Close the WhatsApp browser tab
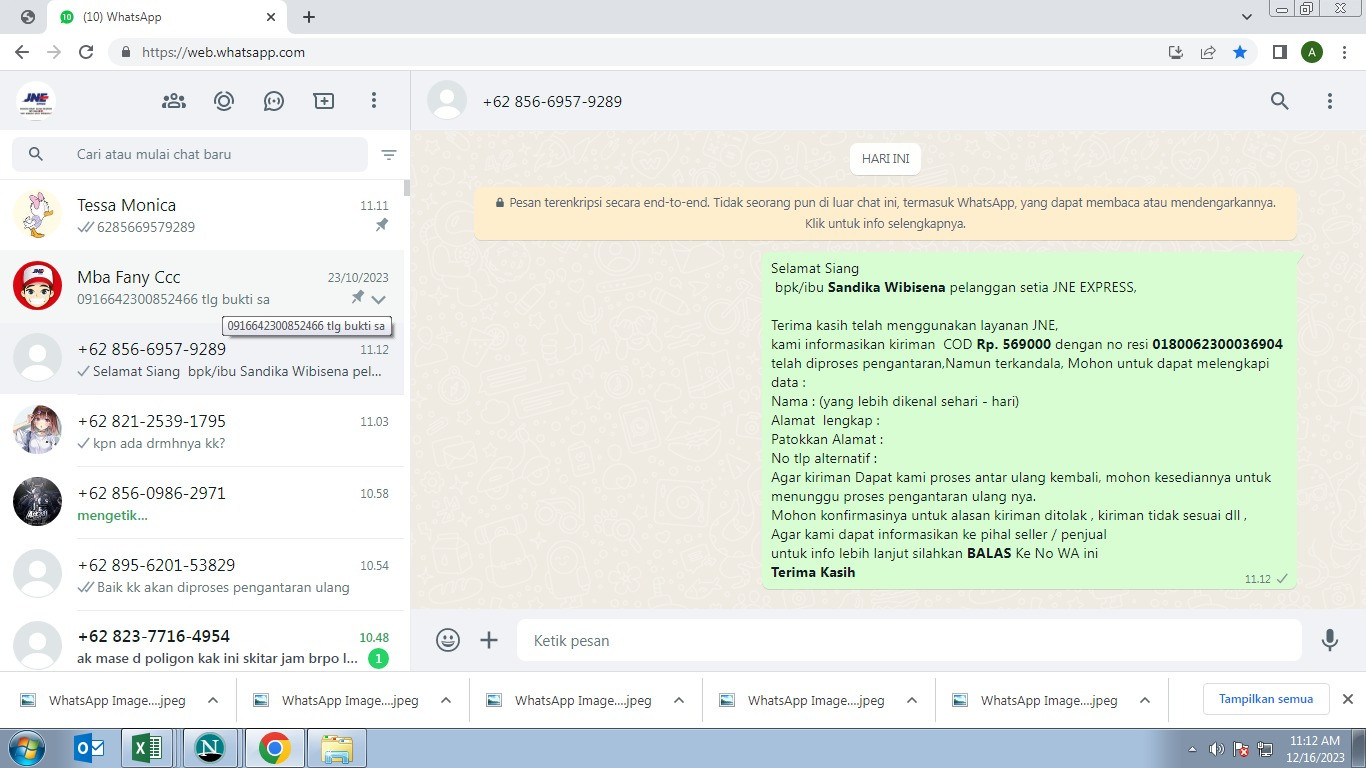1366x768 pixels. click(x=271, y=17)
